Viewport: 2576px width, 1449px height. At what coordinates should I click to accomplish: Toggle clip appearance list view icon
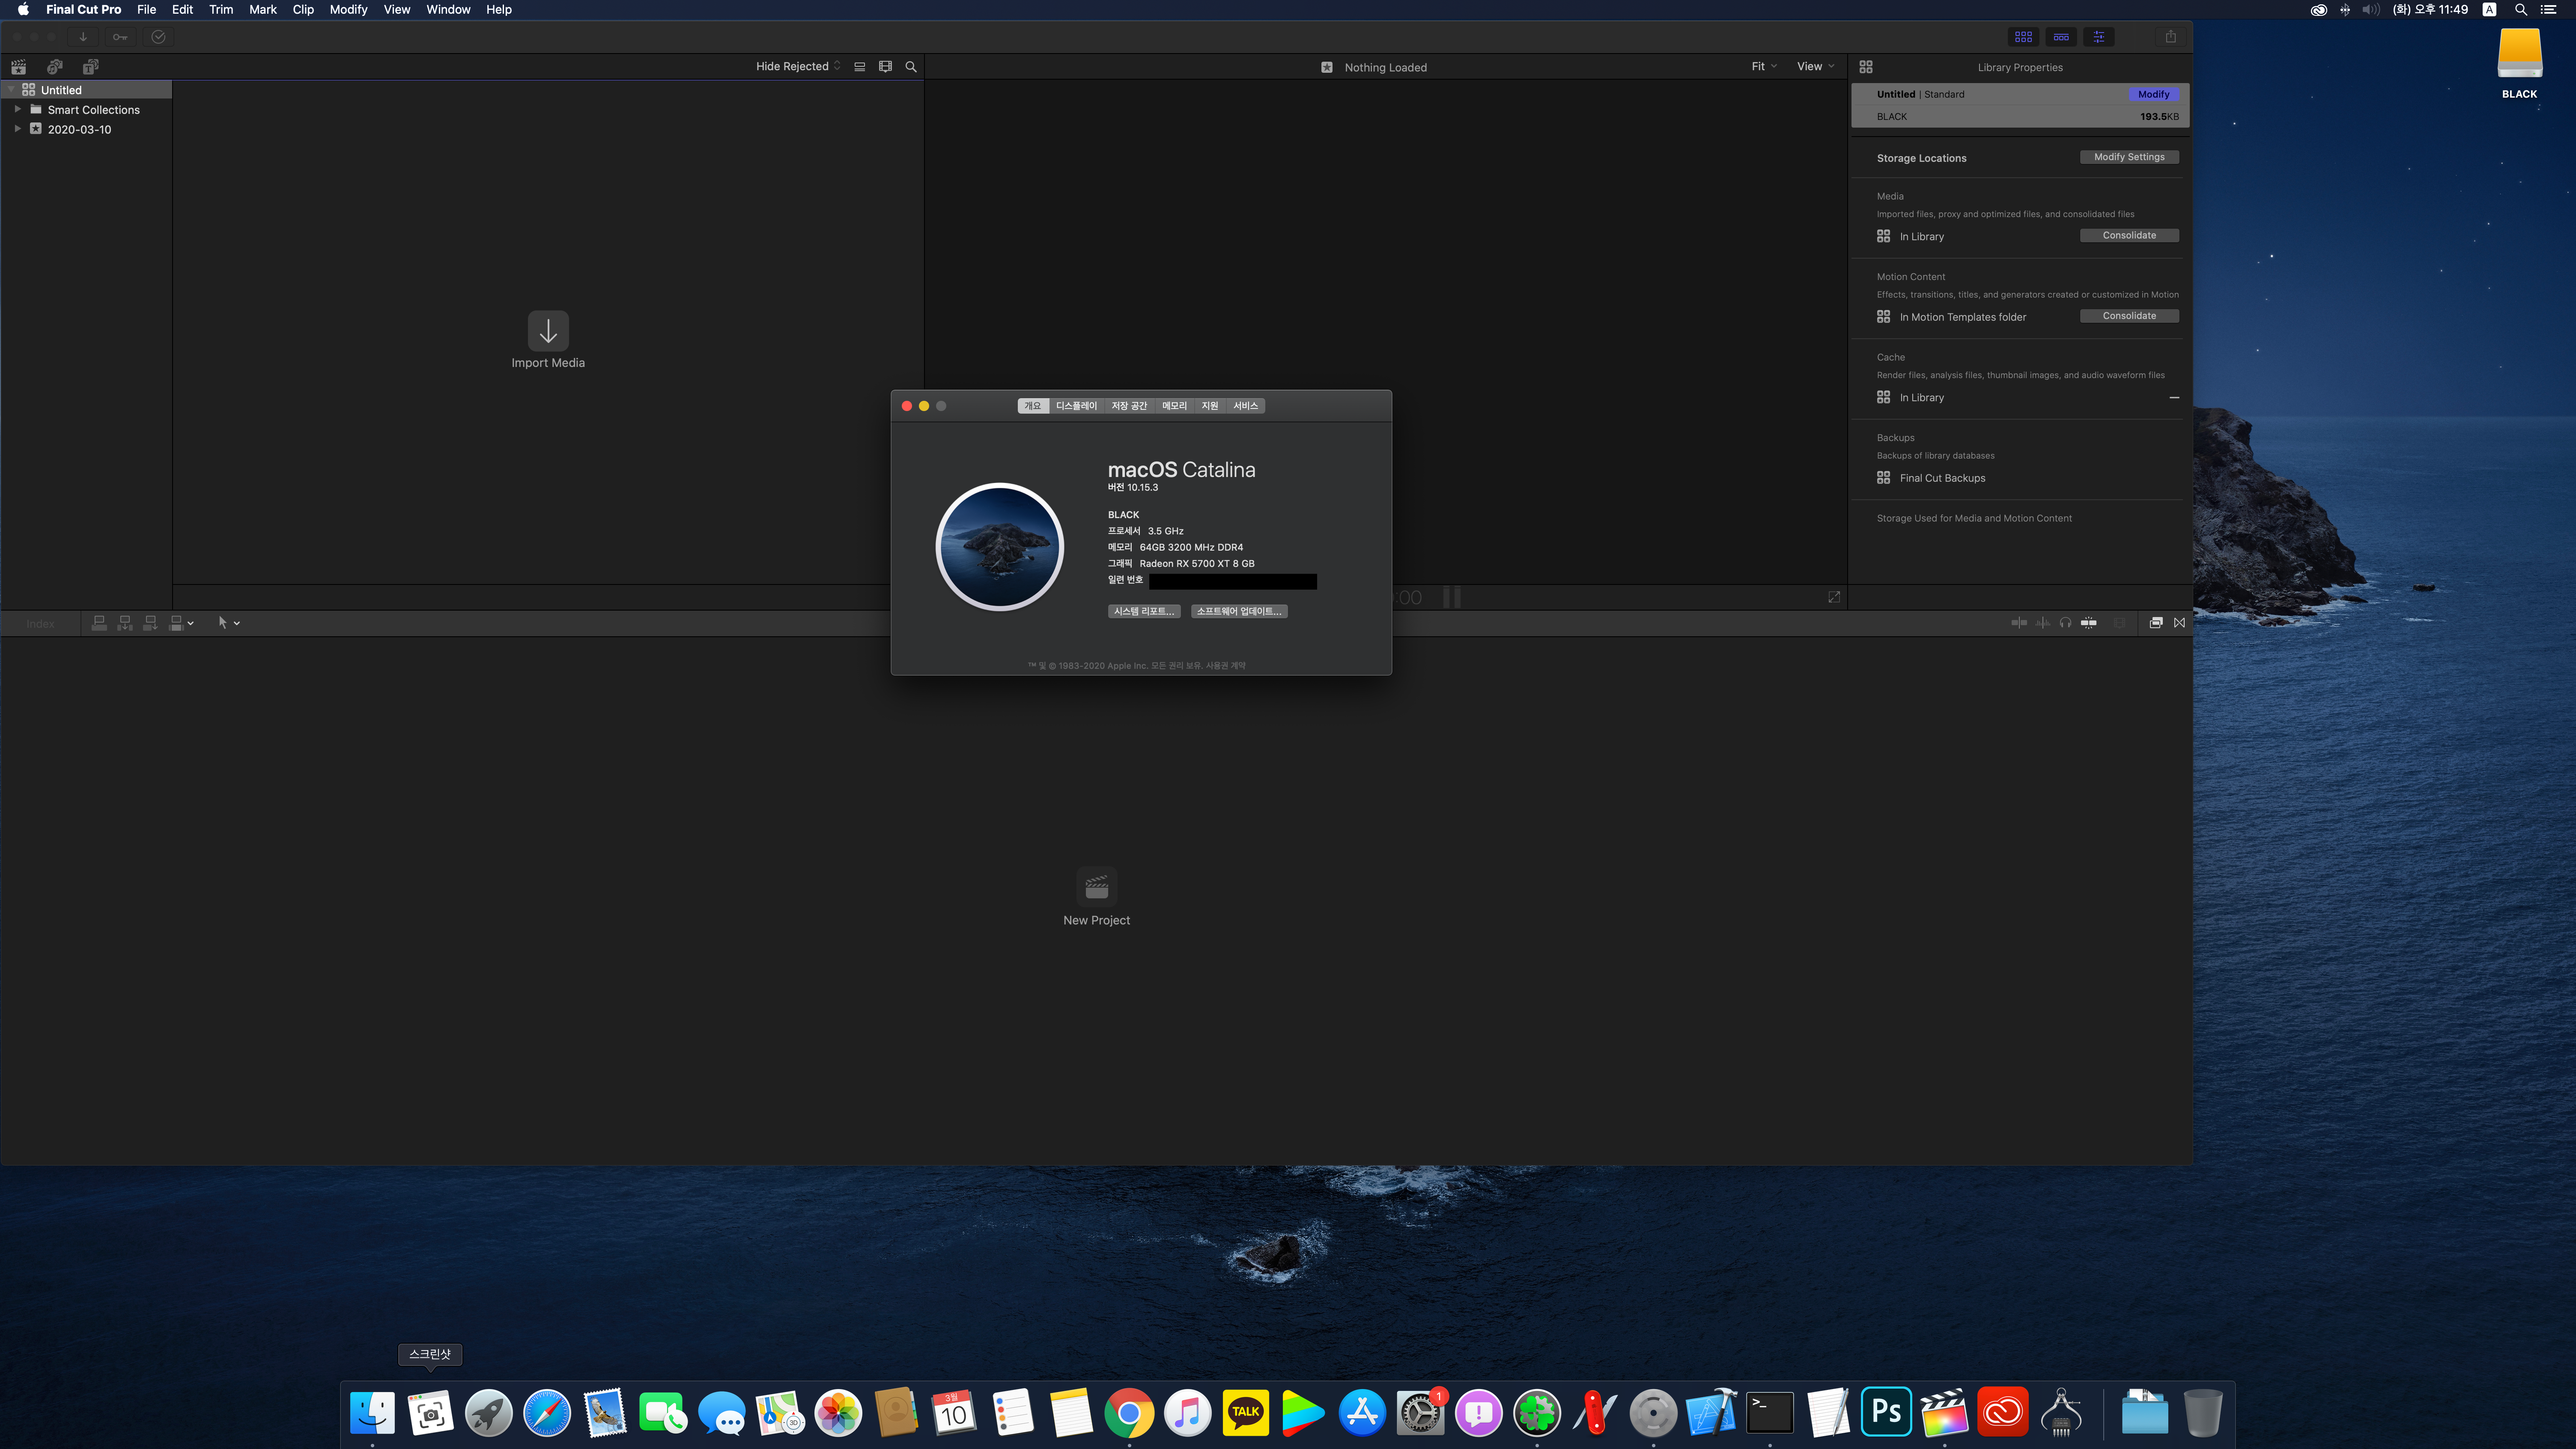pos(859,67)
